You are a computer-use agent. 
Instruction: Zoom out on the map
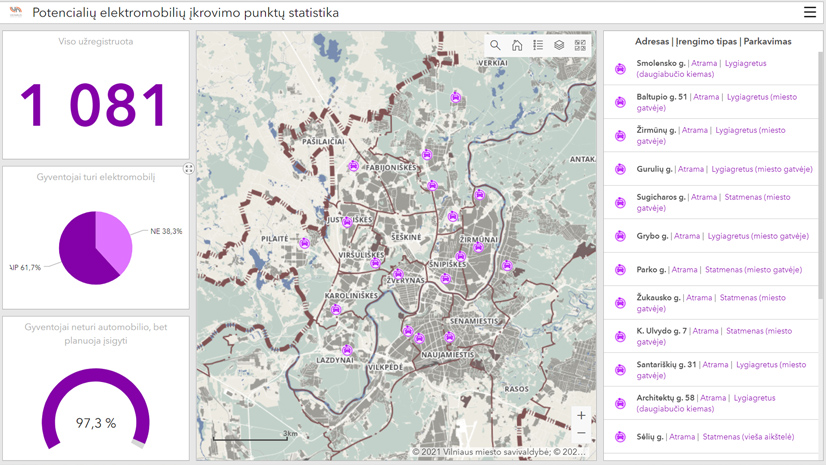pyautogui.click(x=581, y=433)
